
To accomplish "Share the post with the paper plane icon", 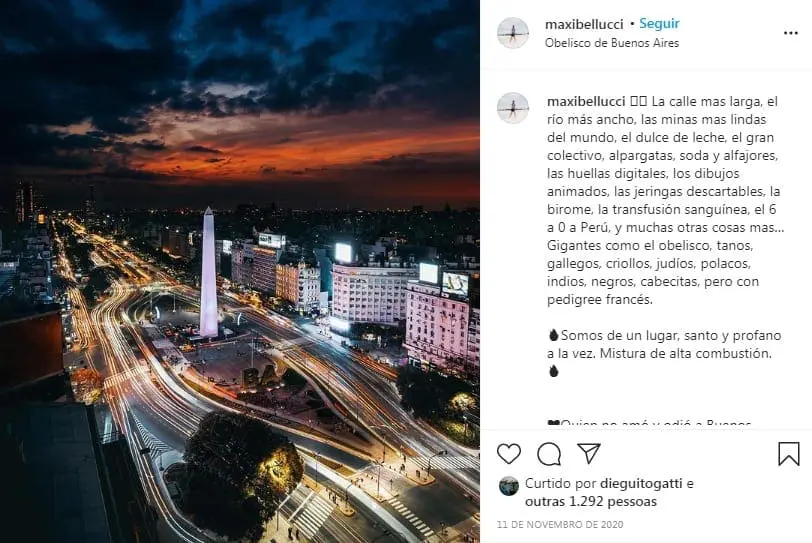I will 589,453.
